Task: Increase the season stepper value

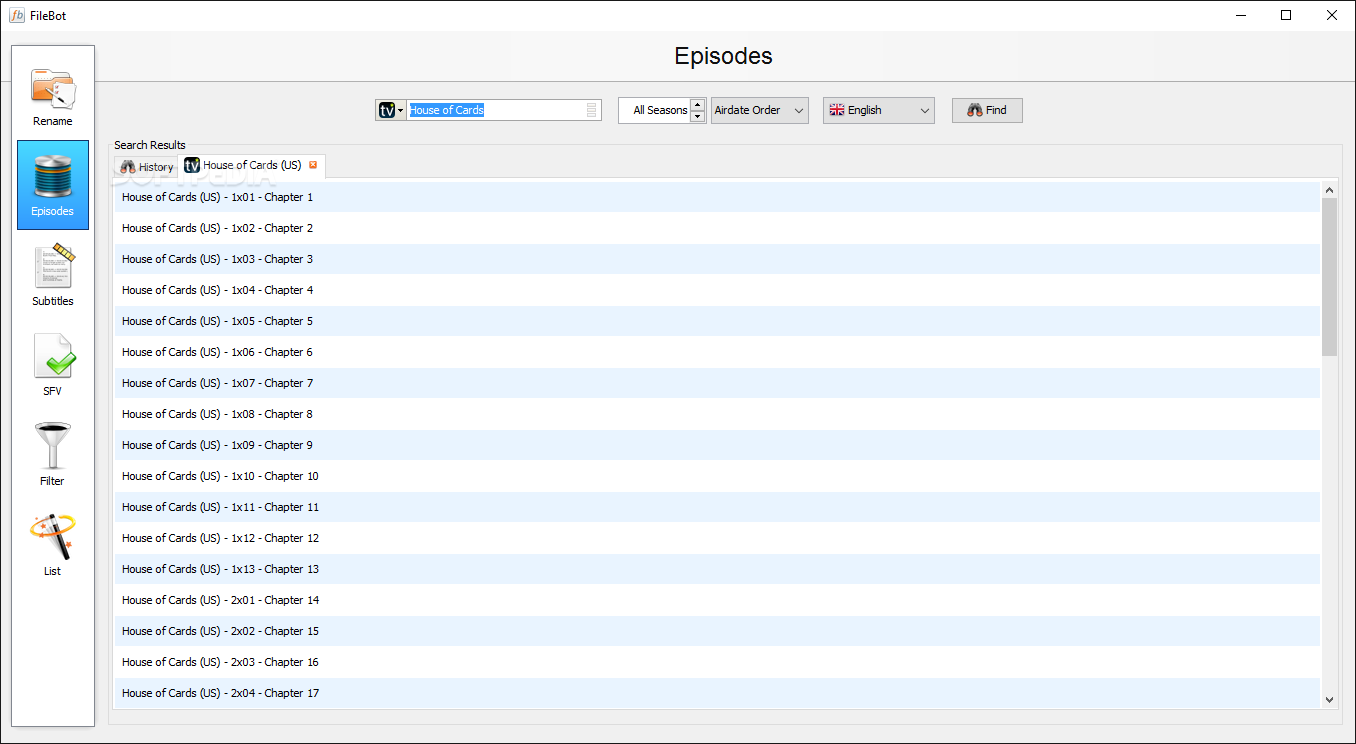Action: tap(697, 104)
